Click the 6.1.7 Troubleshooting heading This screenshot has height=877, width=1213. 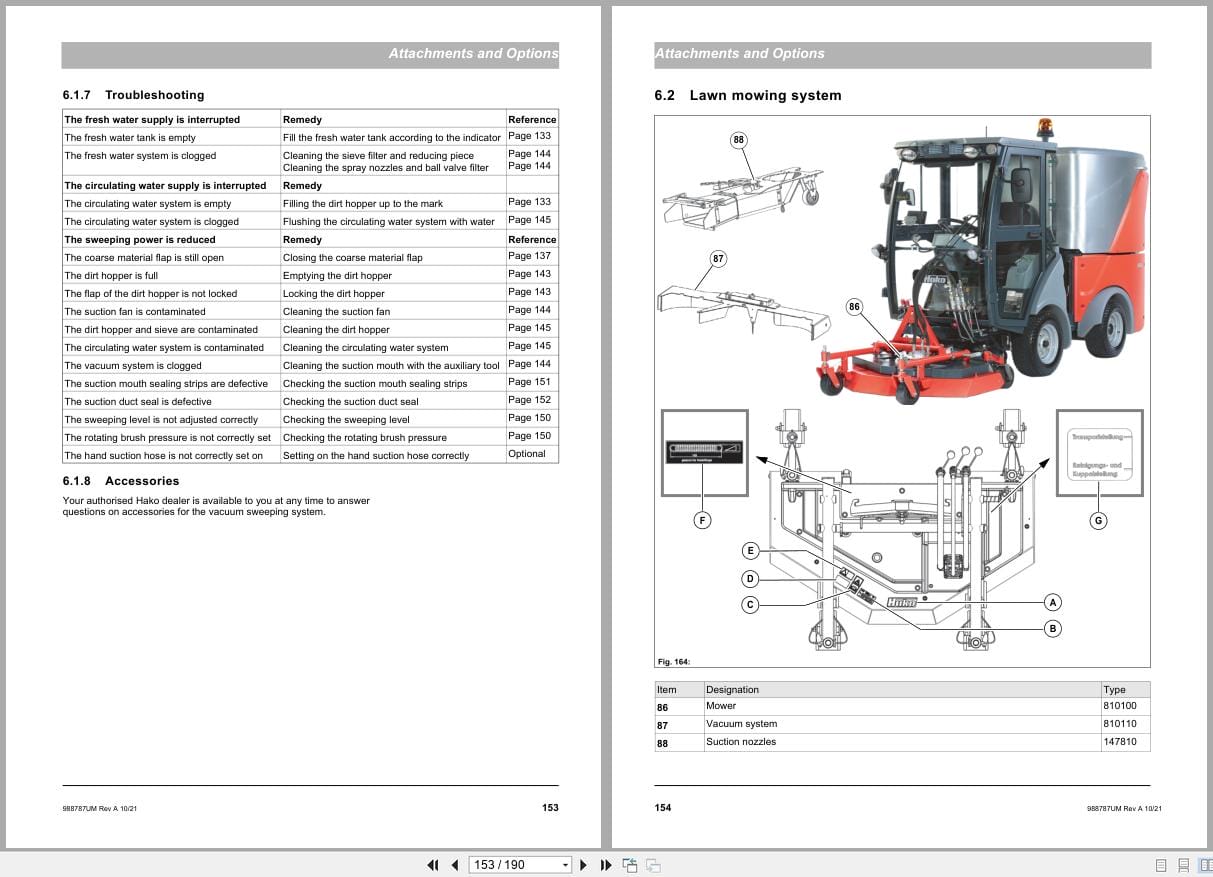[133, 95]
